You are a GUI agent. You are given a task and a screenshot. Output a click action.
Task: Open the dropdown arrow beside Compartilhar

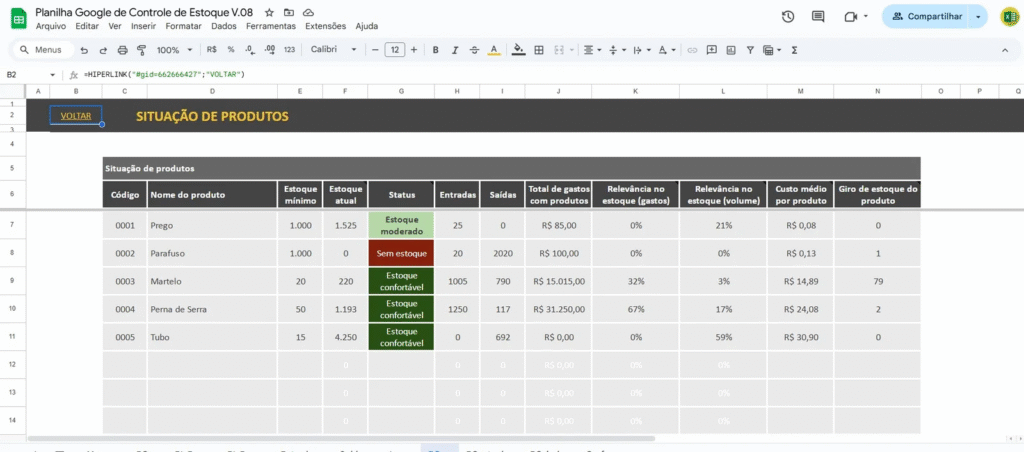(x=978, y=16)
